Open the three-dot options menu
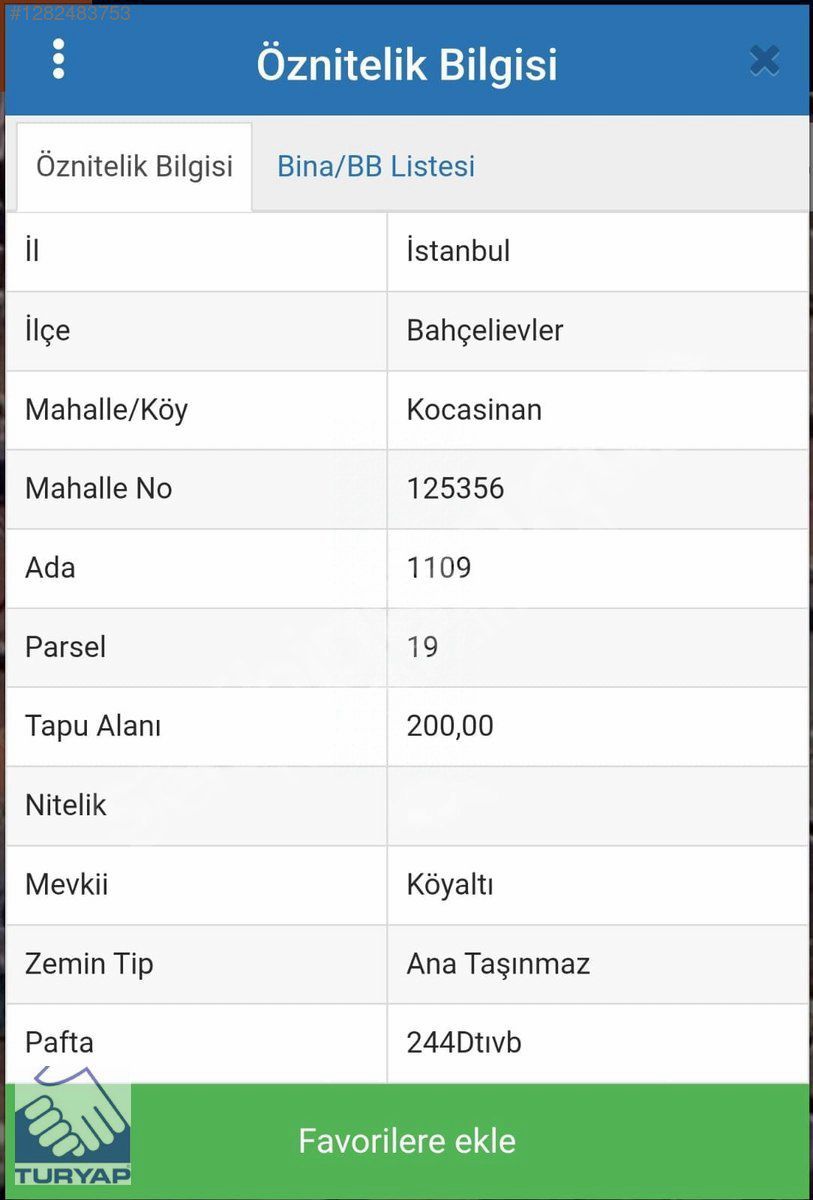Image resolution: width=813 pixels, height=1200 pixels. [x=58, y=61]
